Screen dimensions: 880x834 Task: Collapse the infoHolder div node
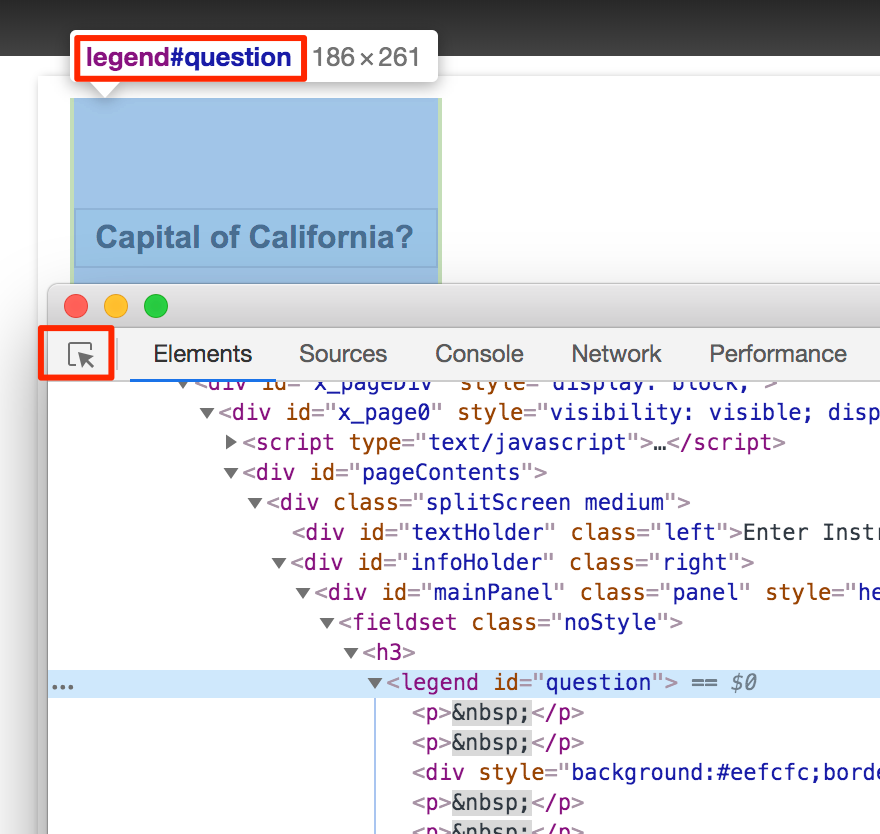(279, 563)
